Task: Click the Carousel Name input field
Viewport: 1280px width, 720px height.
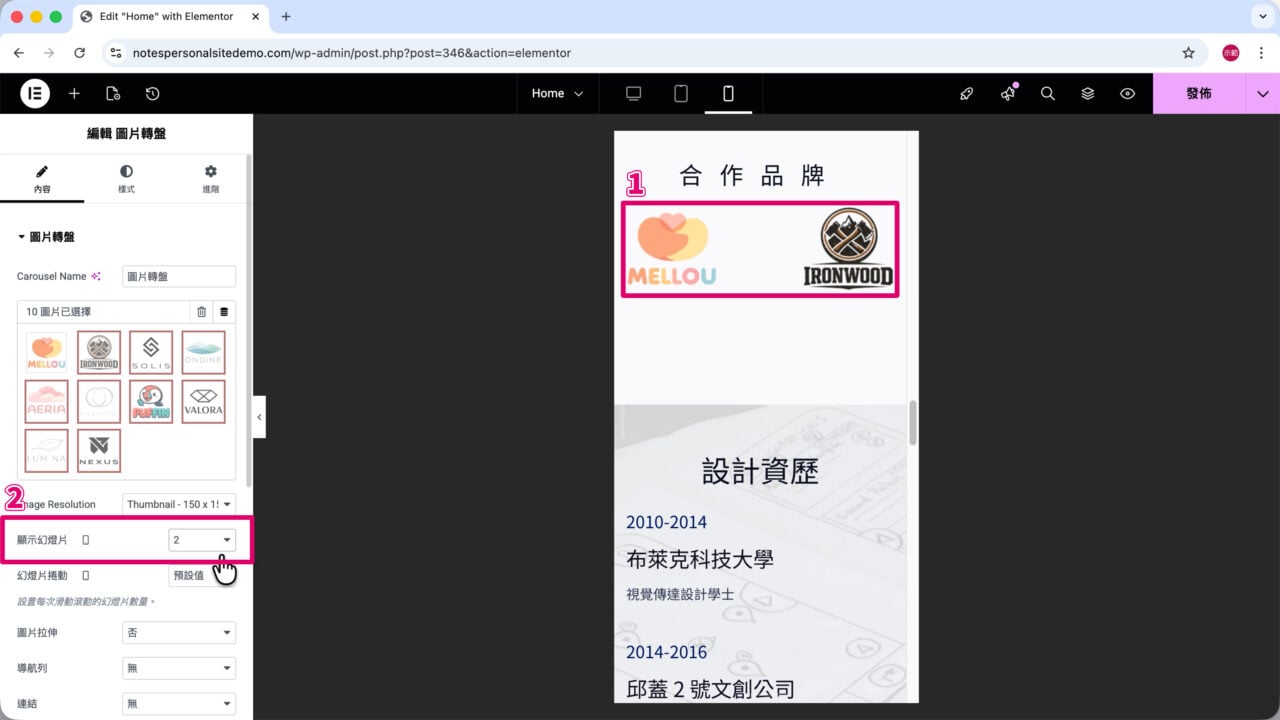Action: [x=179, y=276]
